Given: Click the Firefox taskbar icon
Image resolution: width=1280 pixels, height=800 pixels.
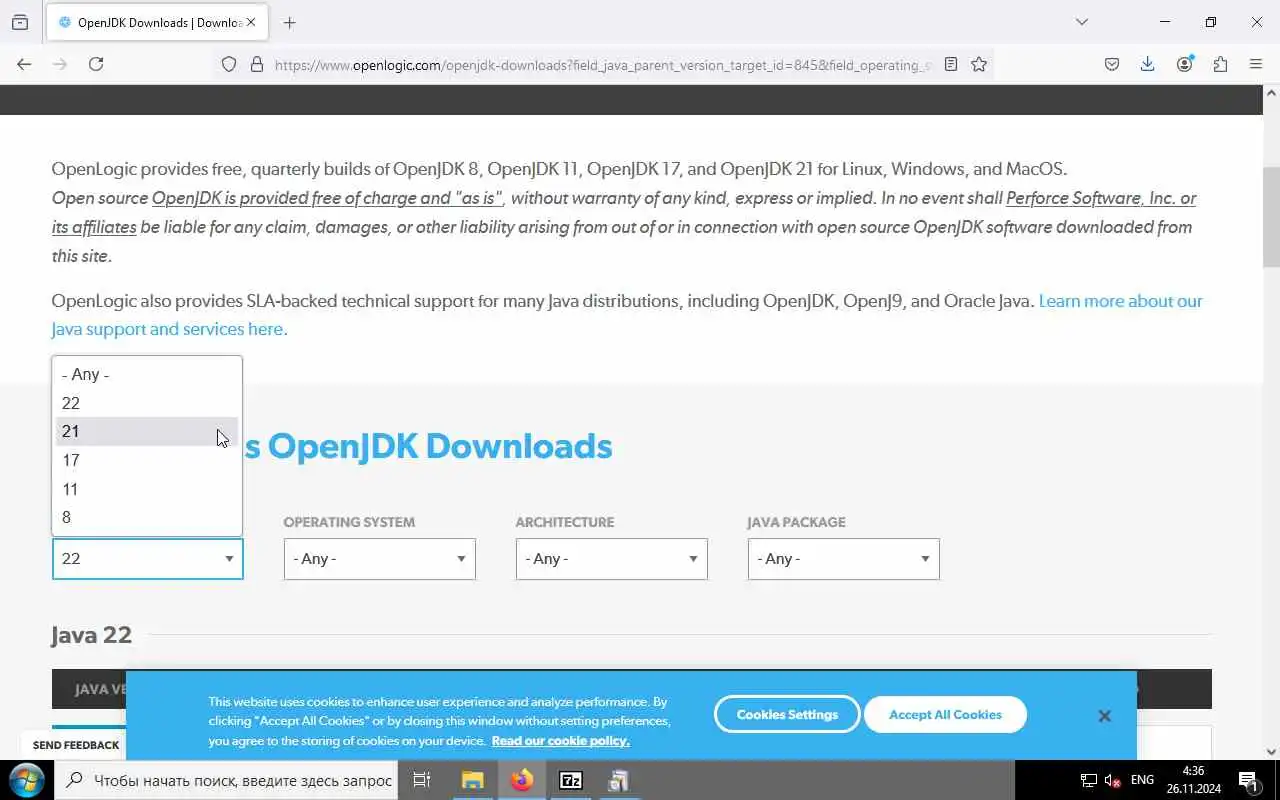Looking at the screenshot, I should [522, 780].
